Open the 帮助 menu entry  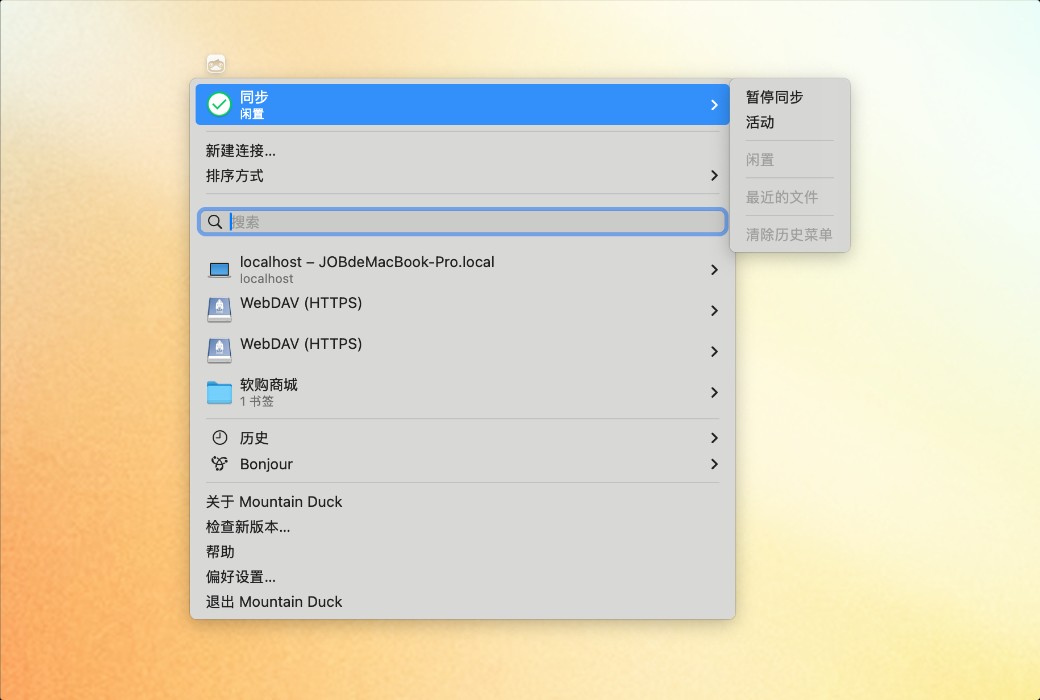click(220, 552)
